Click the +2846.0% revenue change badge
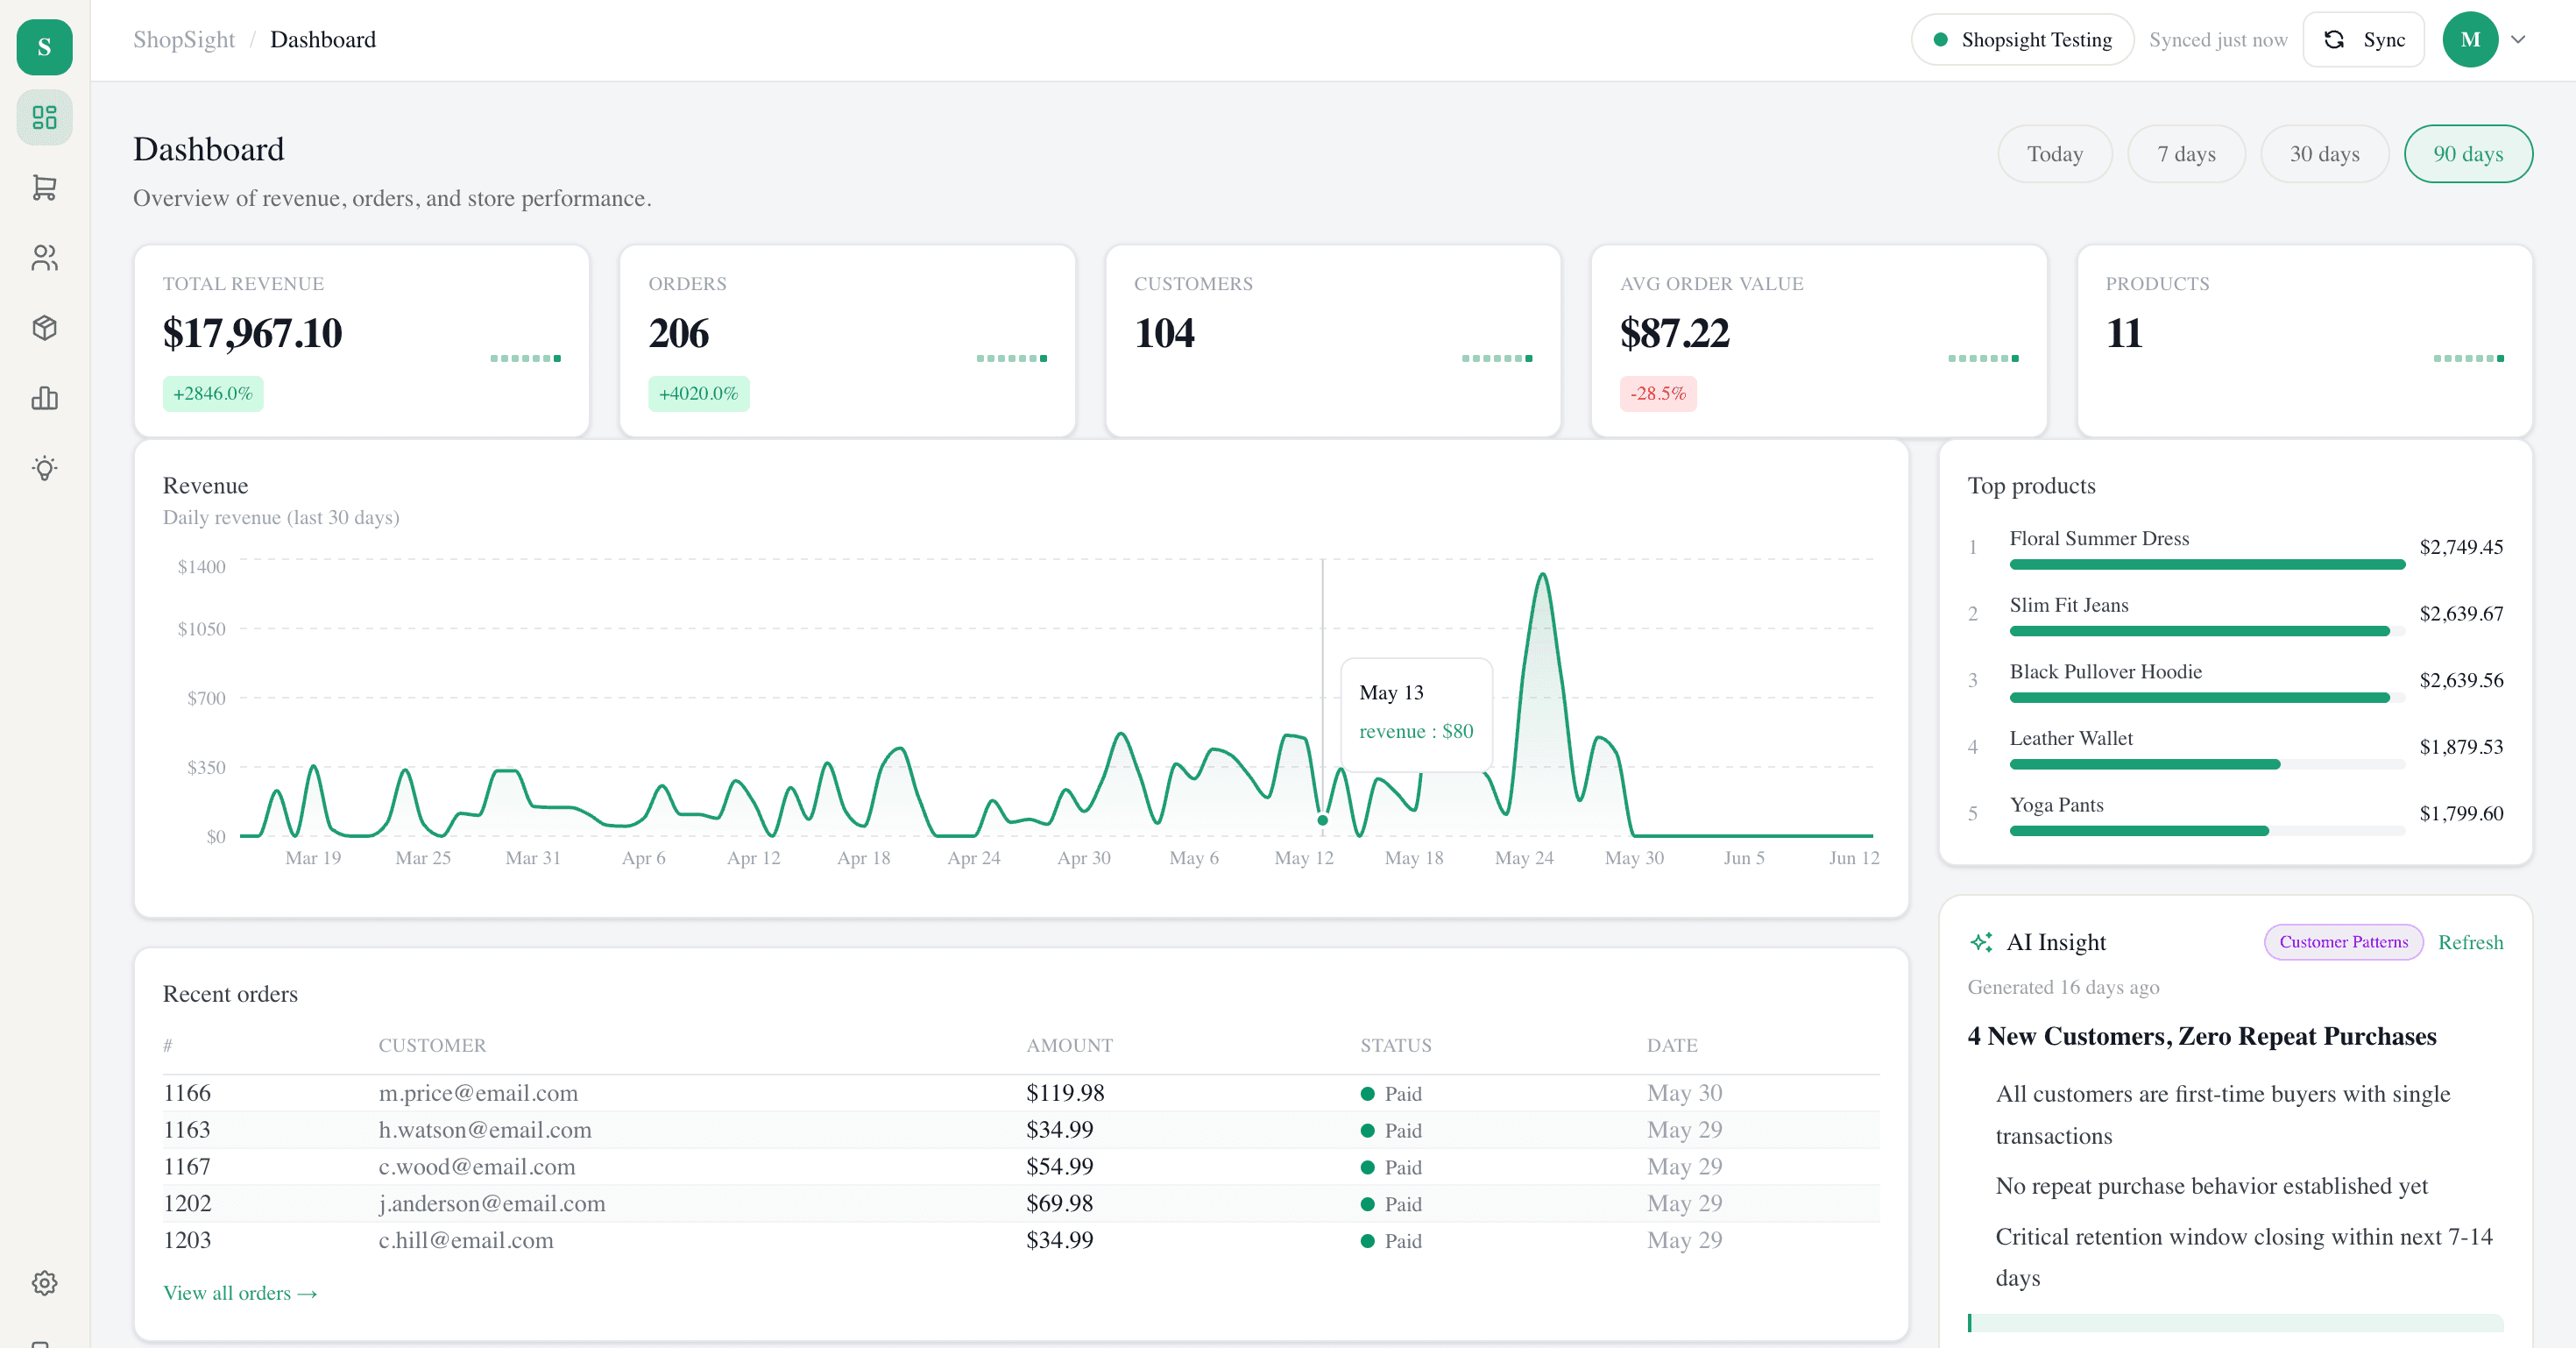Viewport: 2576px width, 1348px height. tap(213, 394)
